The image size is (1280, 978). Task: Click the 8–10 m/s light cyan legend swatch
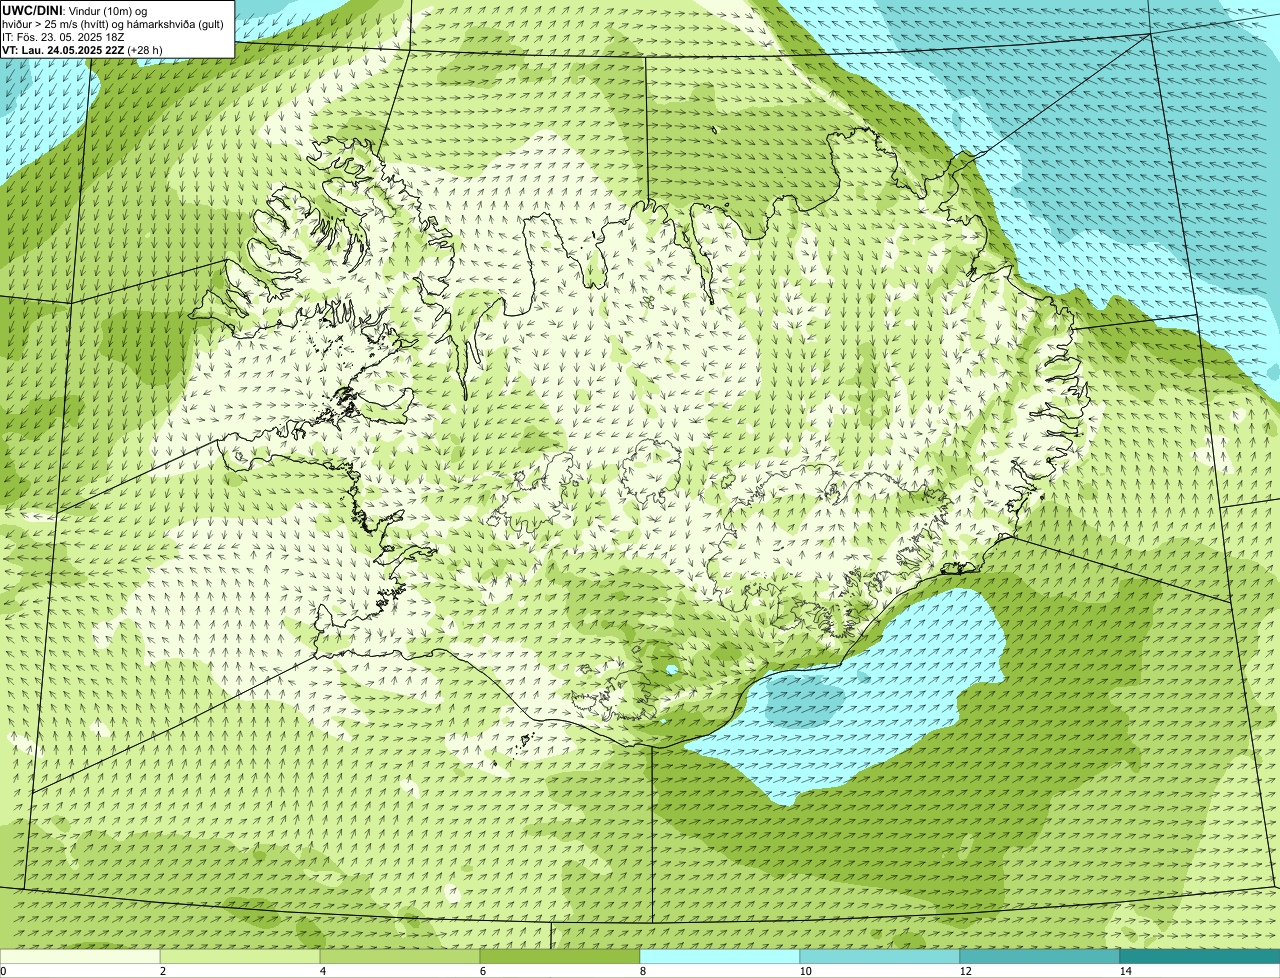pos(720,957)
